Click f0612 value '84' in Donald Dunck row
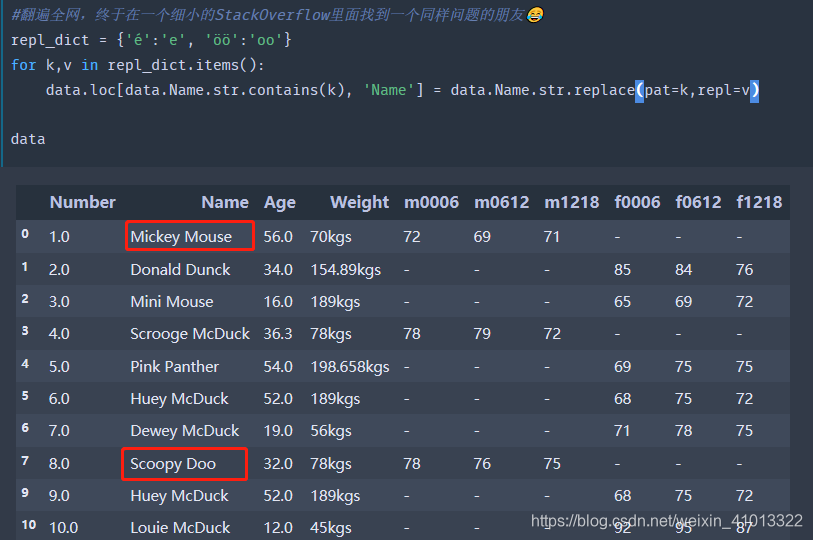Screen dimensions: 813x540 pos(683,270)
